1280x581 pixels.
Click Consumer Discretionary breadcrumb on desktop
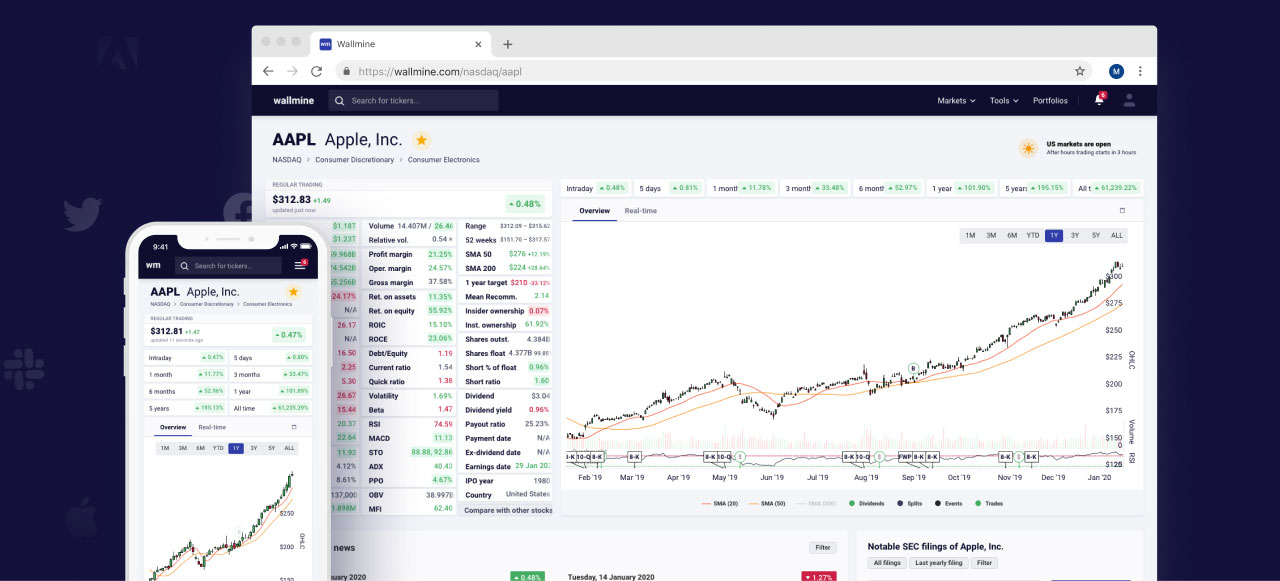coord(355,160)
